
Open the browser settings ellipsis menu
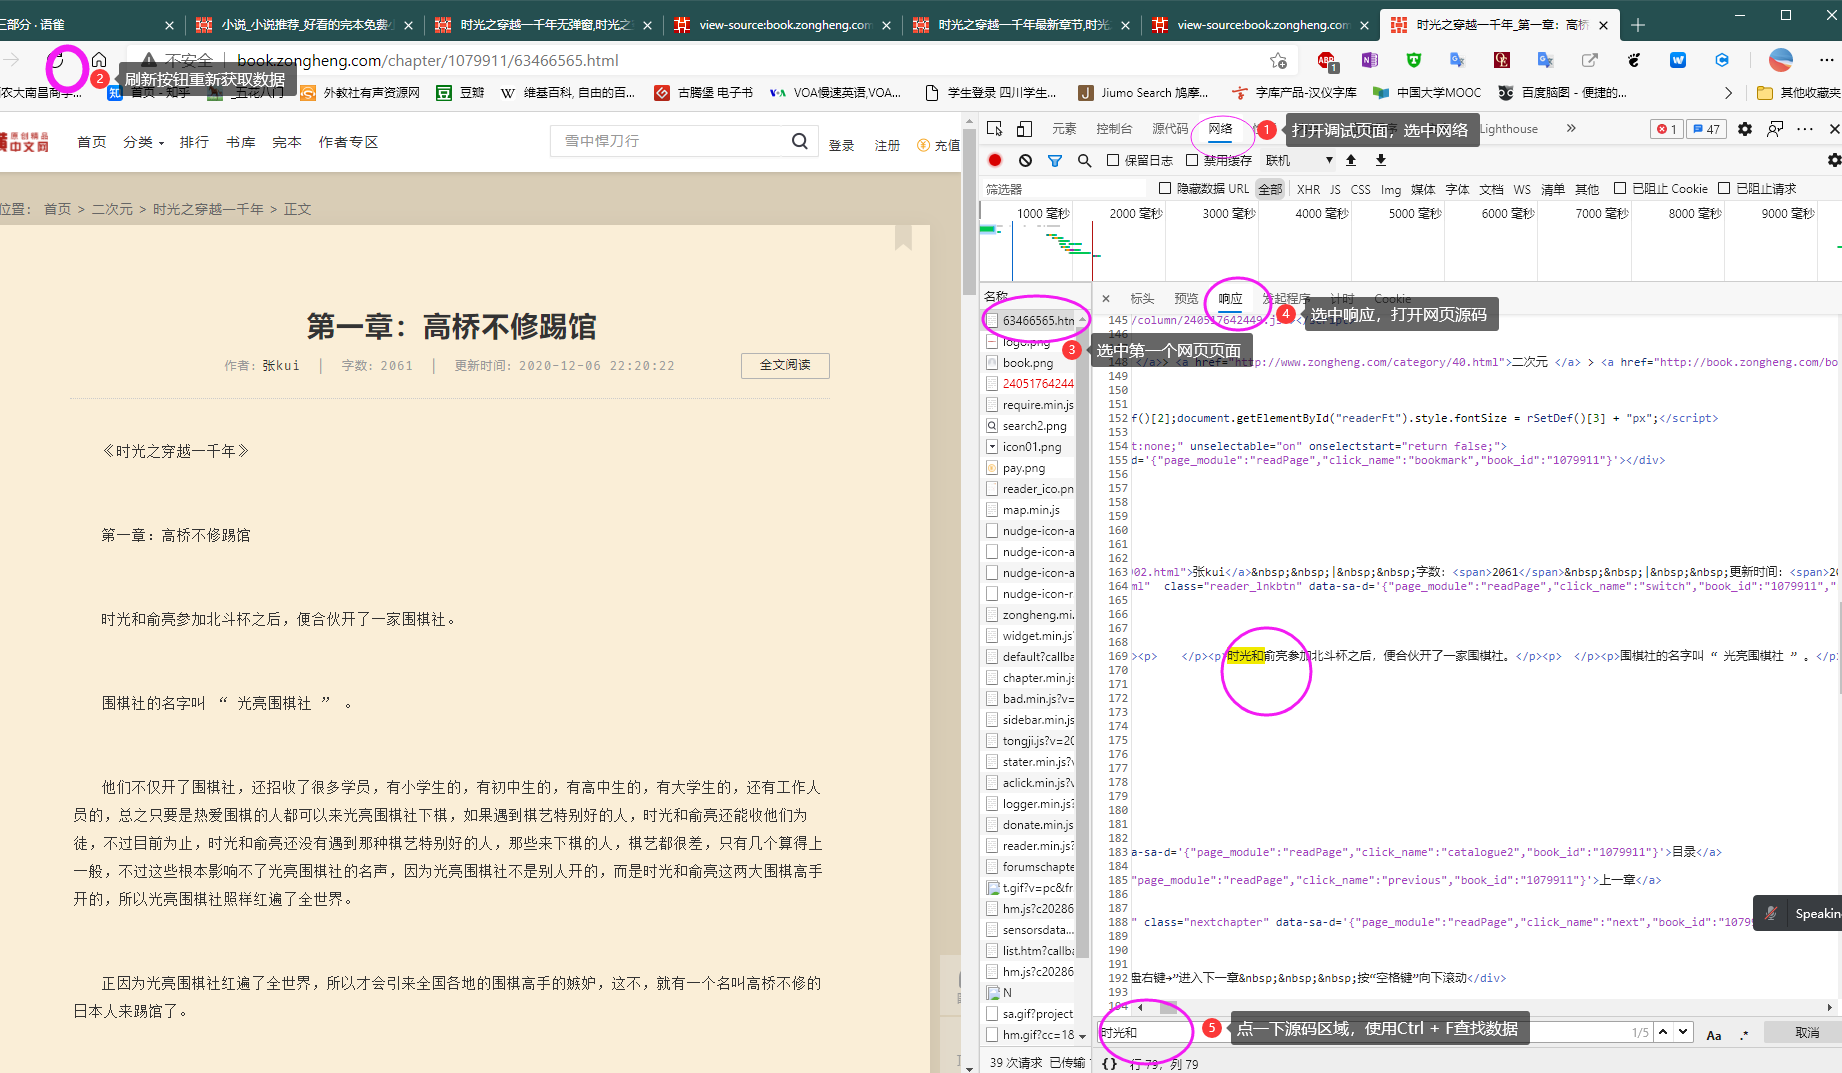(x=1826, y=60)
